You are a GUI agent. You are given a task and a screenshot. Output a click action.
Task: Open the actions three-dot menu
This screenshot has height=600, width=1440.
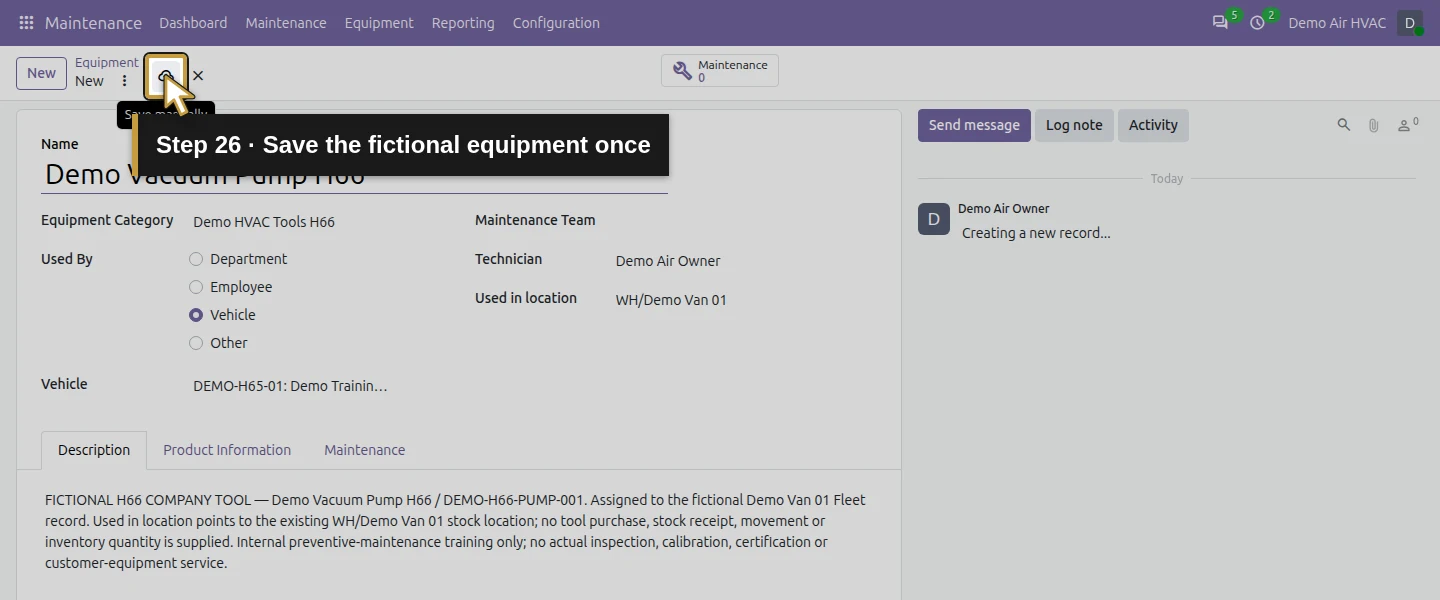coord(124,81)
